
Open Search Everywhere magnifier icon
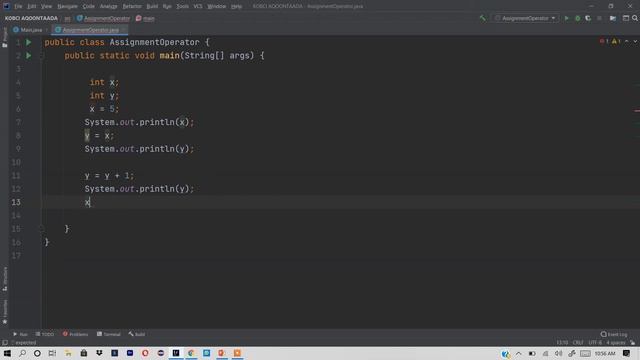[x=635, y=18]
